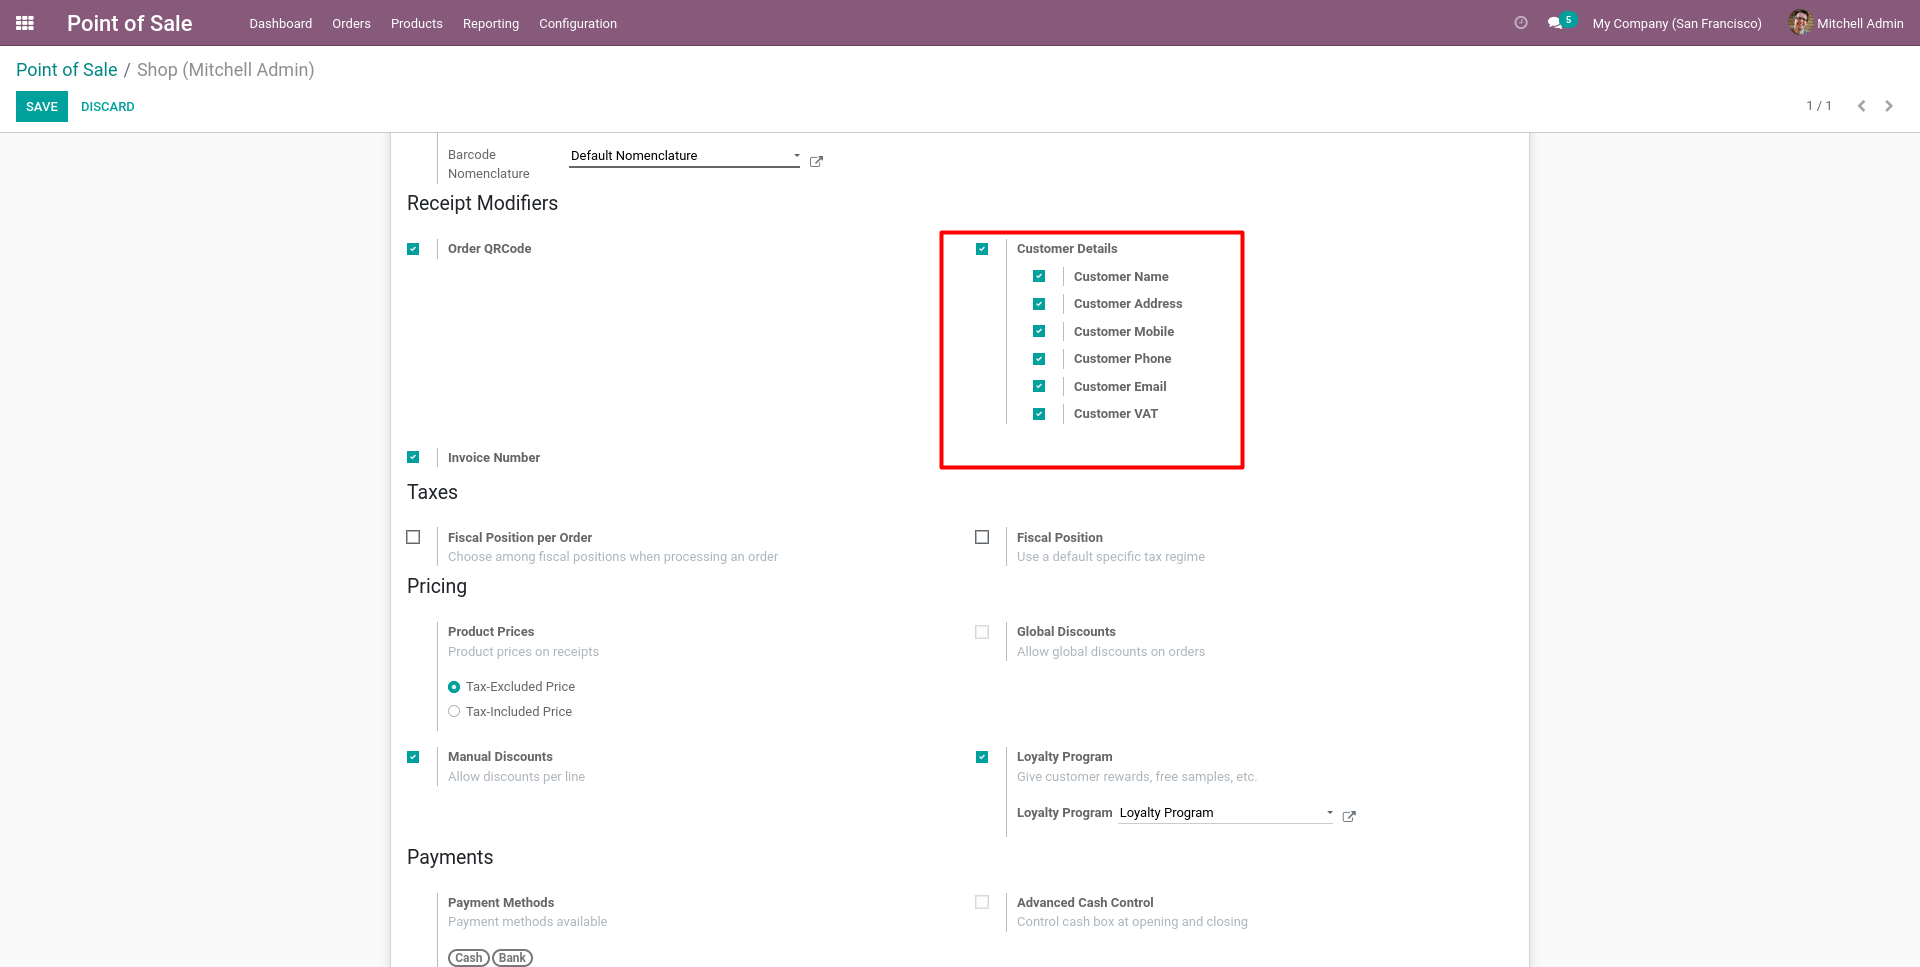The width and height of the screenshot is (1920, 967).
Task: Click the 1 / 1 pager counter
Action: [1819, 106]
